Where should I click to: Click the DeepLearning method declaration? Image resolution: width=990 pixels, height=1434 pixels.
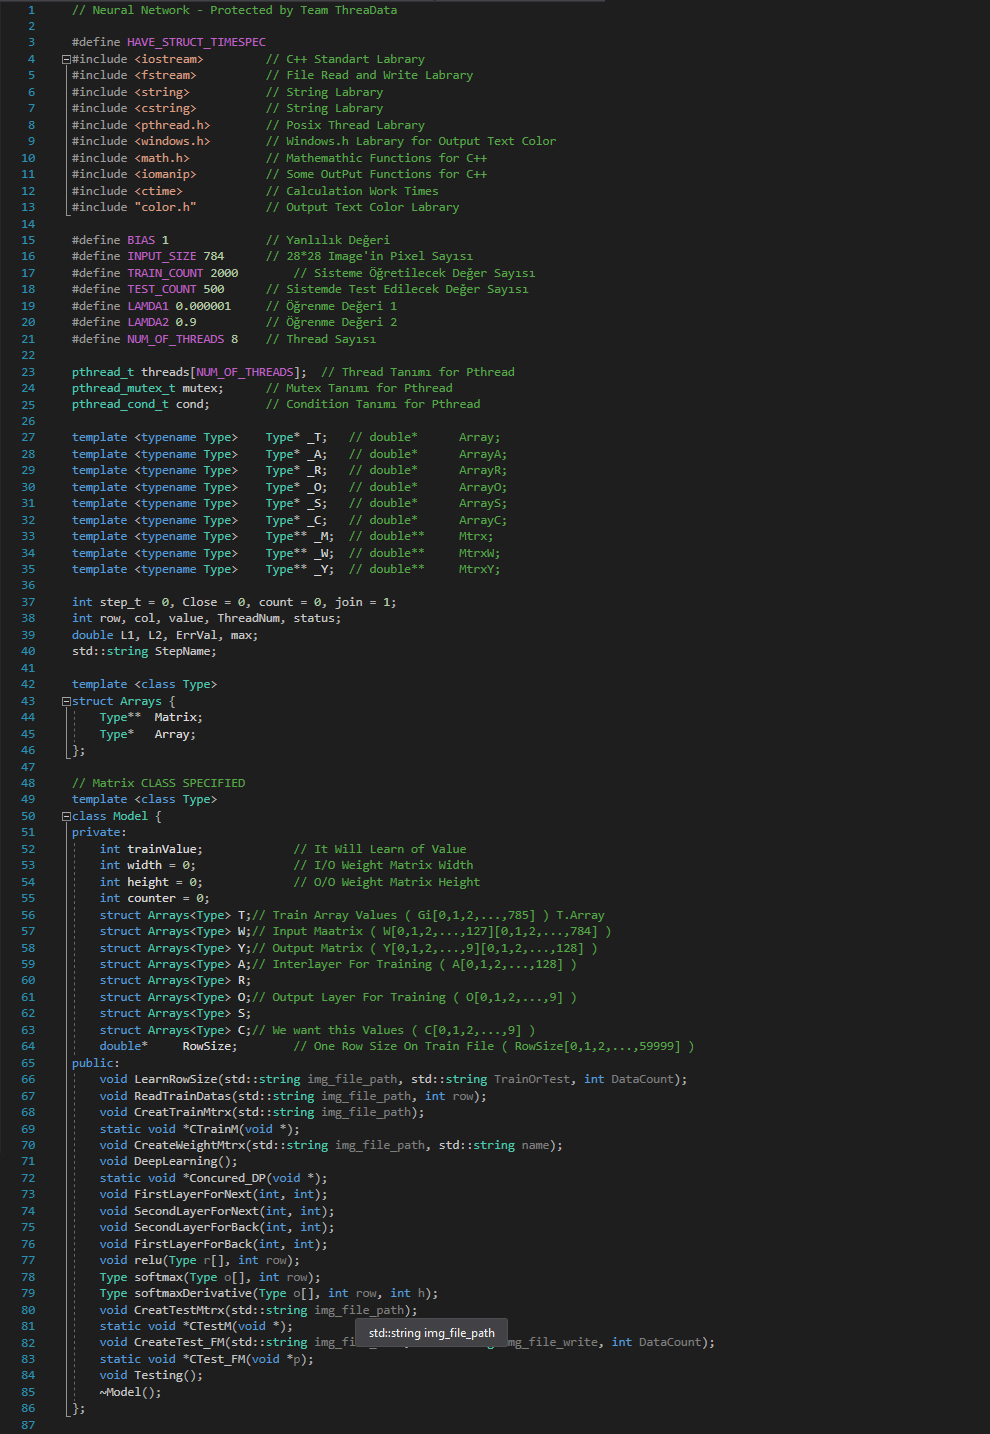[175, 1161]
